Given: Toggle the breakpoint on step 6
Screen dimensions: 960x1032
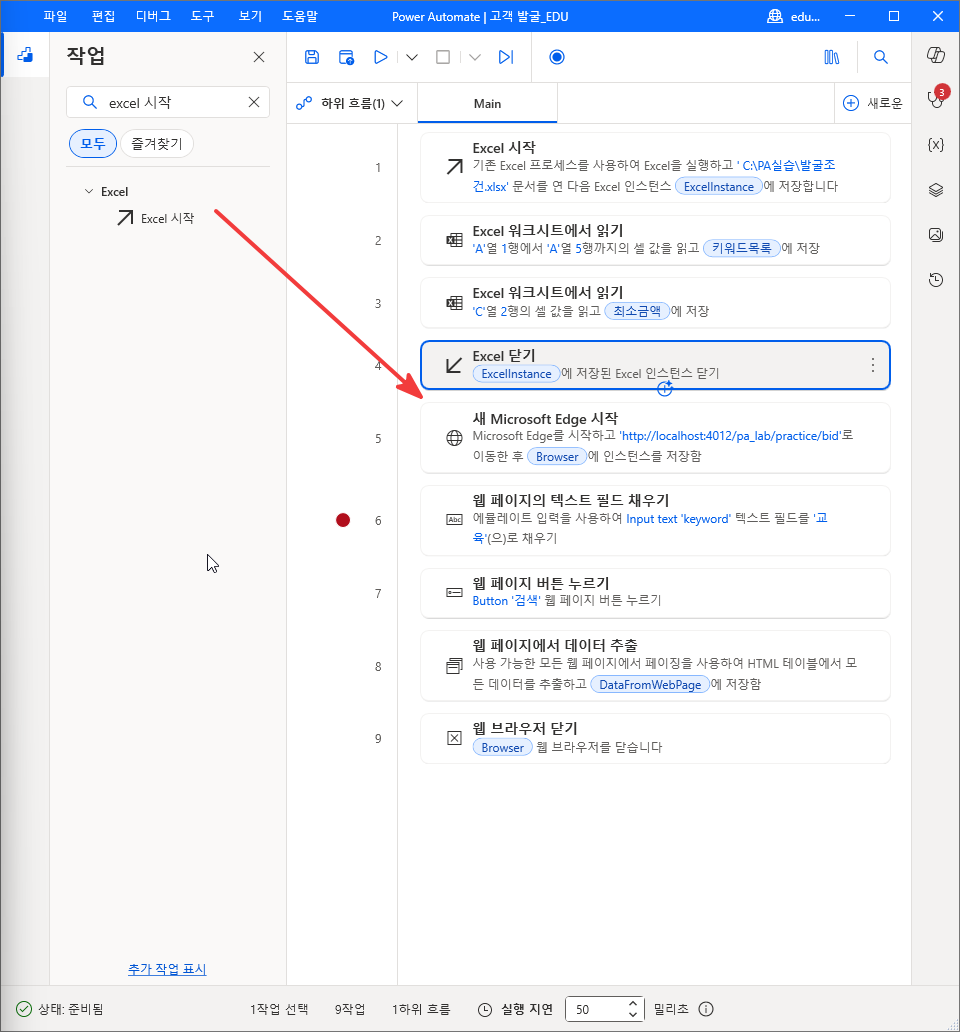Looking at the screenshot, I should click(343, 521).
